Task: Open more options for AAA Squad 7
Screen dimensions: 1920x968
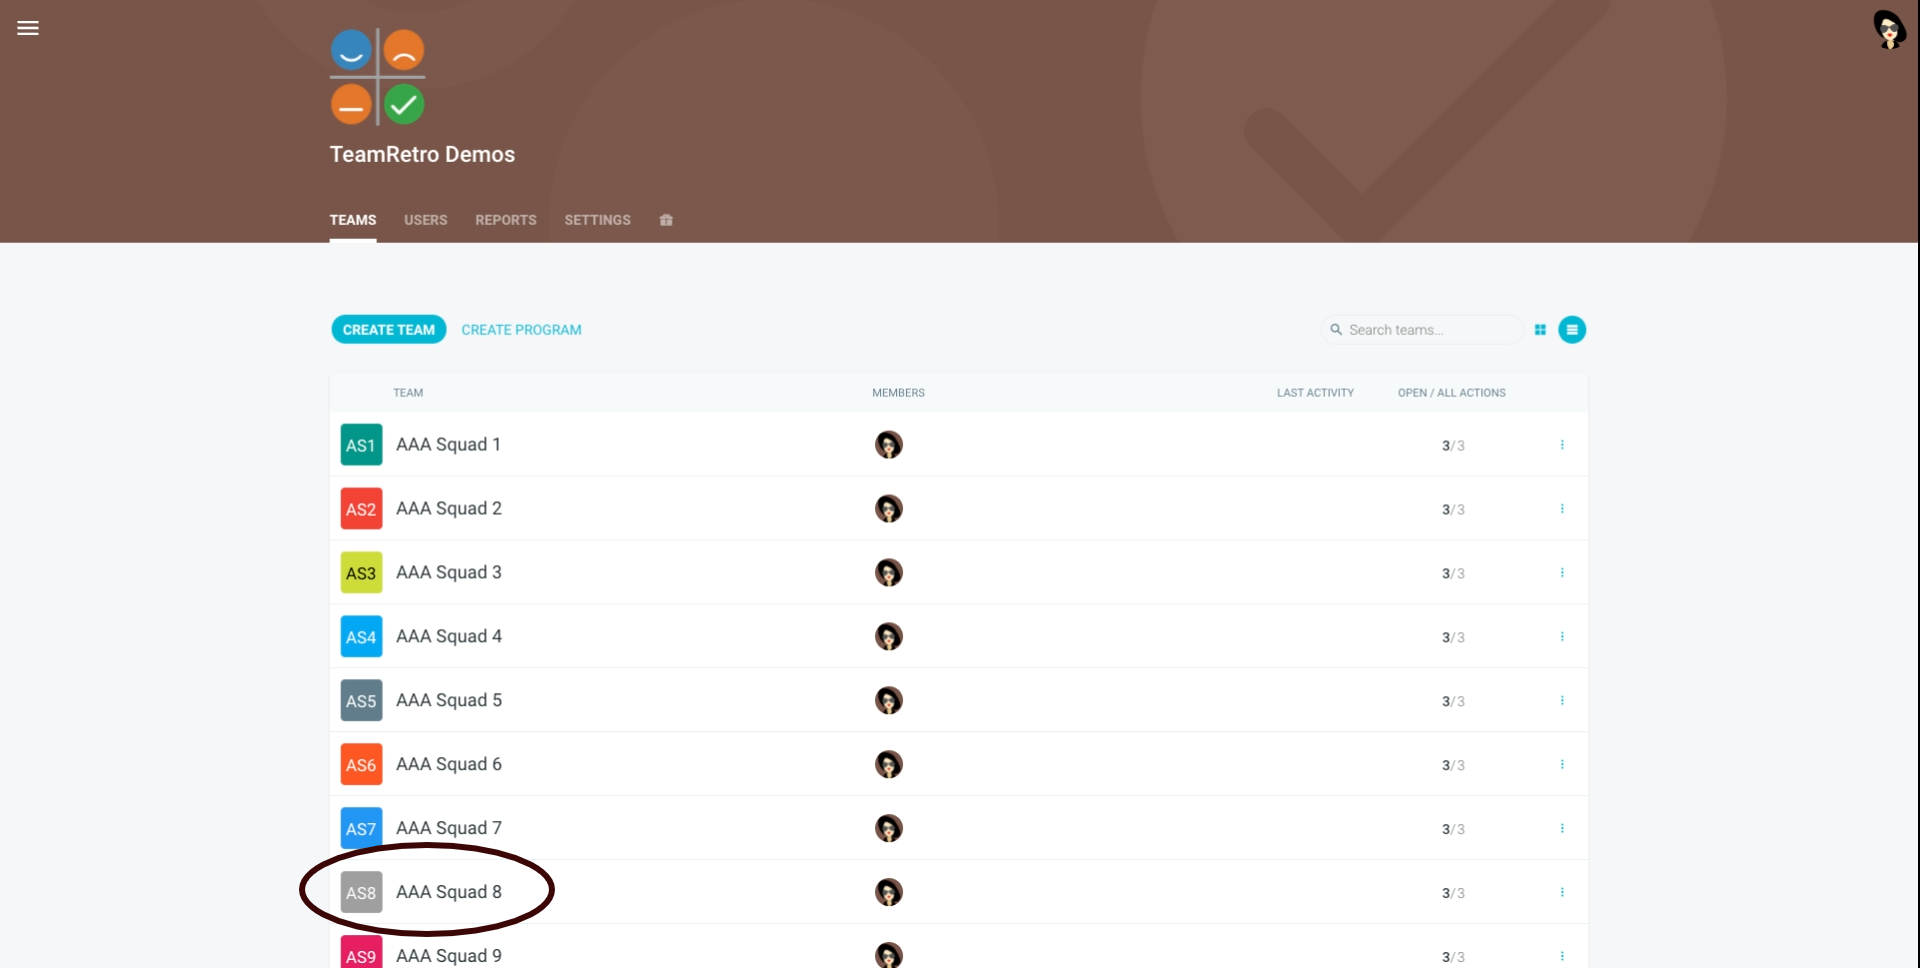Action: coord(1562,829)
